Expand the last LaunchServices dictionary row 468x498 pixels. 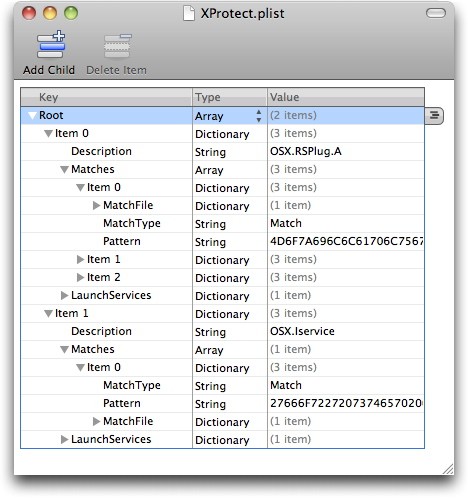coord(64,439)
